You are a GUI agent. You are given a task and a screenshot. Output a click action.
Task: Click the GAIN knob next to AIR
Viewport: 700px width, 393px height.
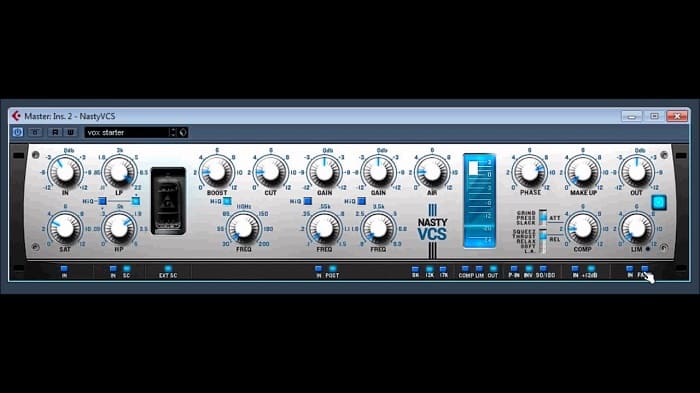tap(378, 172)
